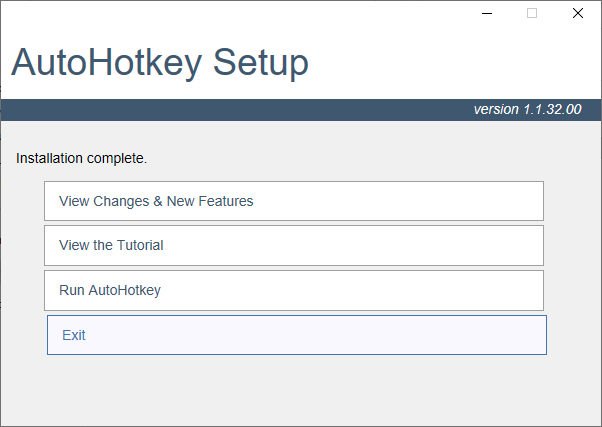Minimize the AutoHotkey Setup window
The height and width of the screenshot is (427, 602).
487,13
